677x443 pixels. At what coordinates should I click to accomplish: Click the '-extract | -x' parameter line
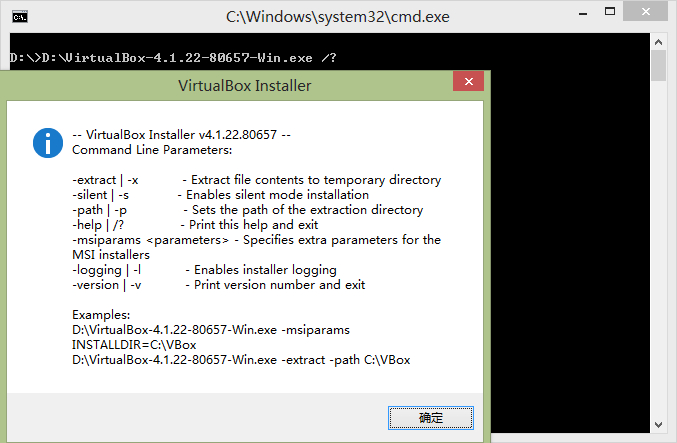[x=256, y=180]
